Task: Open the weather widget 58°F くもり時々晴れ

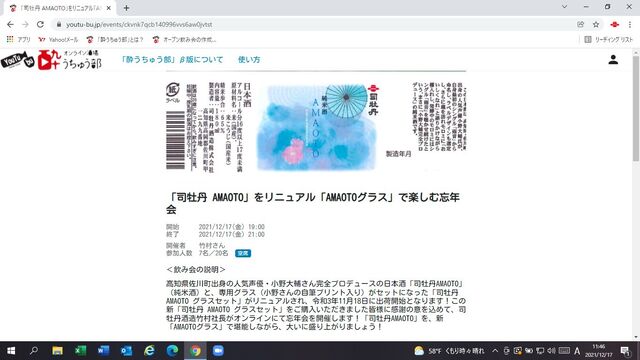Action: point(449,351)
